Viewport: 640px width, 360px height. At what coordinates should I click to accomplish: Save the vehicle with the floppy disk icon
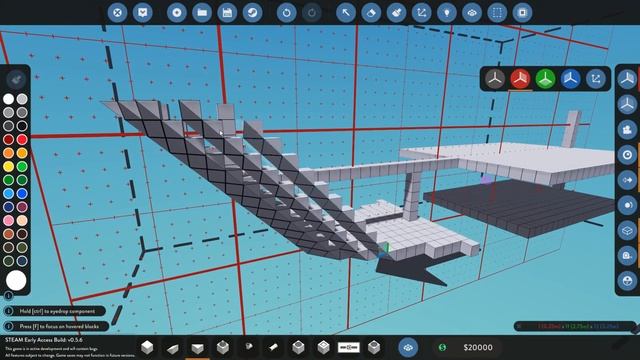click(227, 13)
